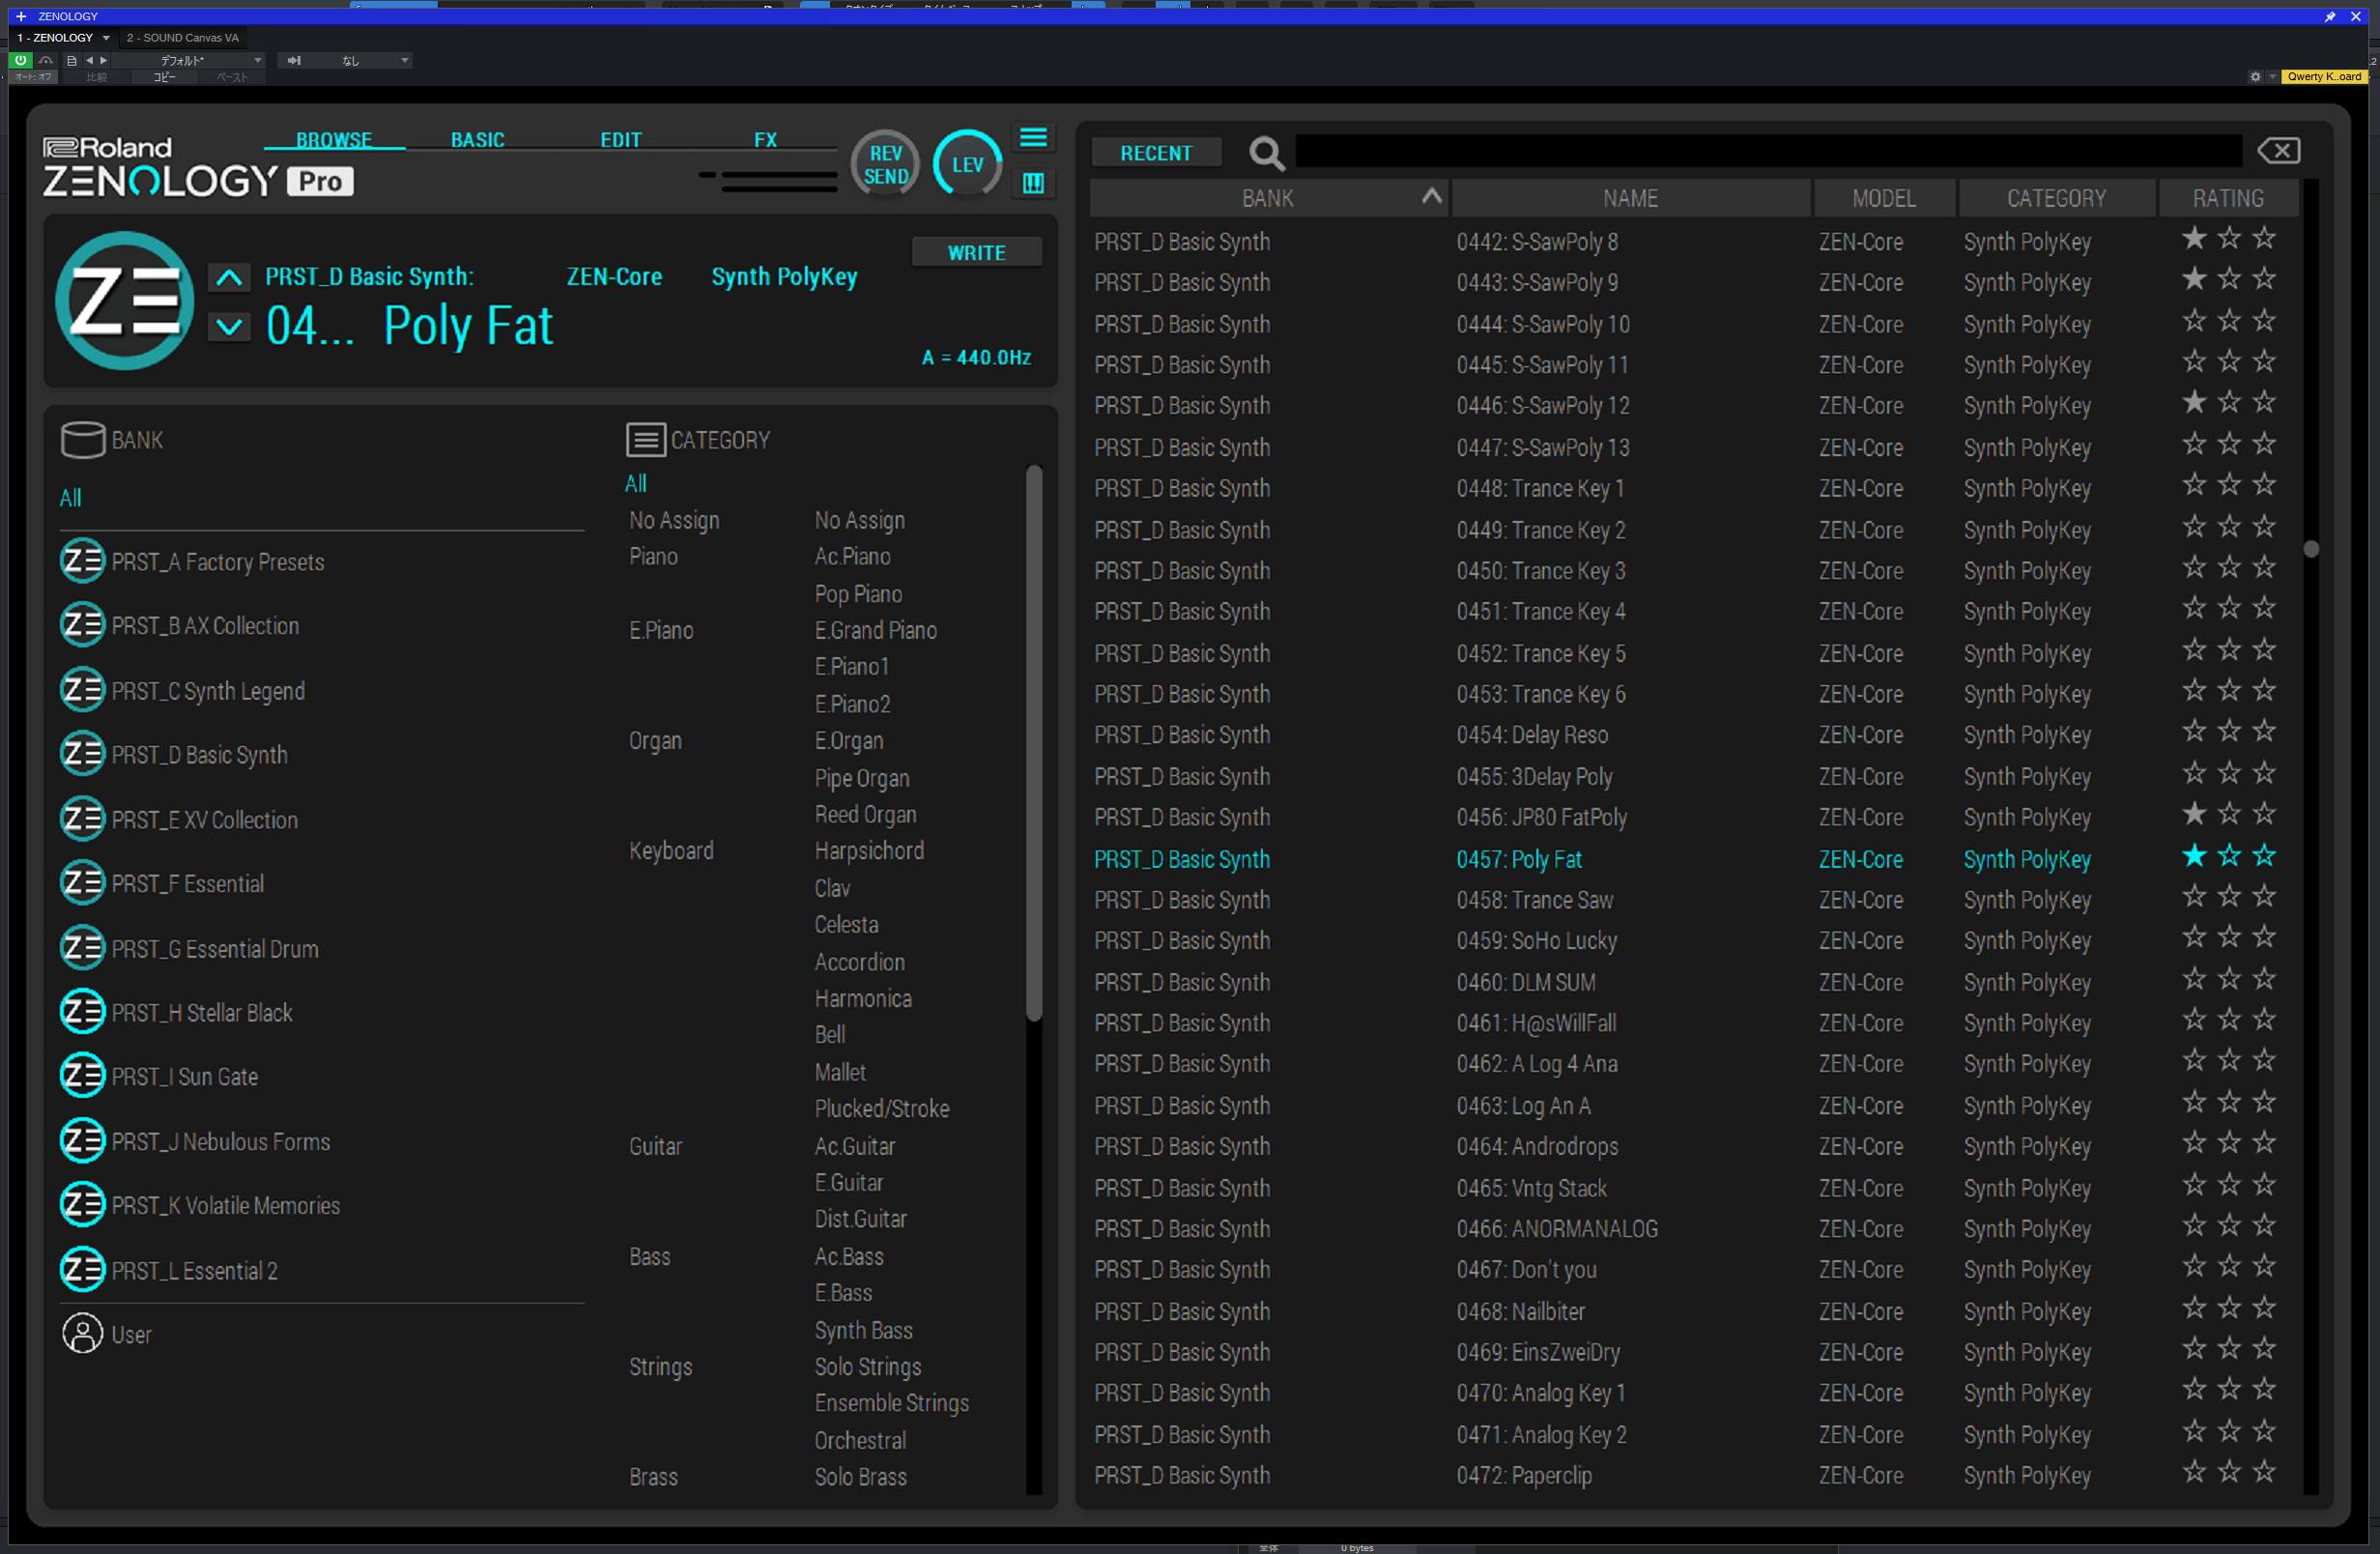Viewport: 2380px width, 1554px height.
Task: Open the 1 - ZENOLOGY instance dropdown arrow
Action: point(106,38)
